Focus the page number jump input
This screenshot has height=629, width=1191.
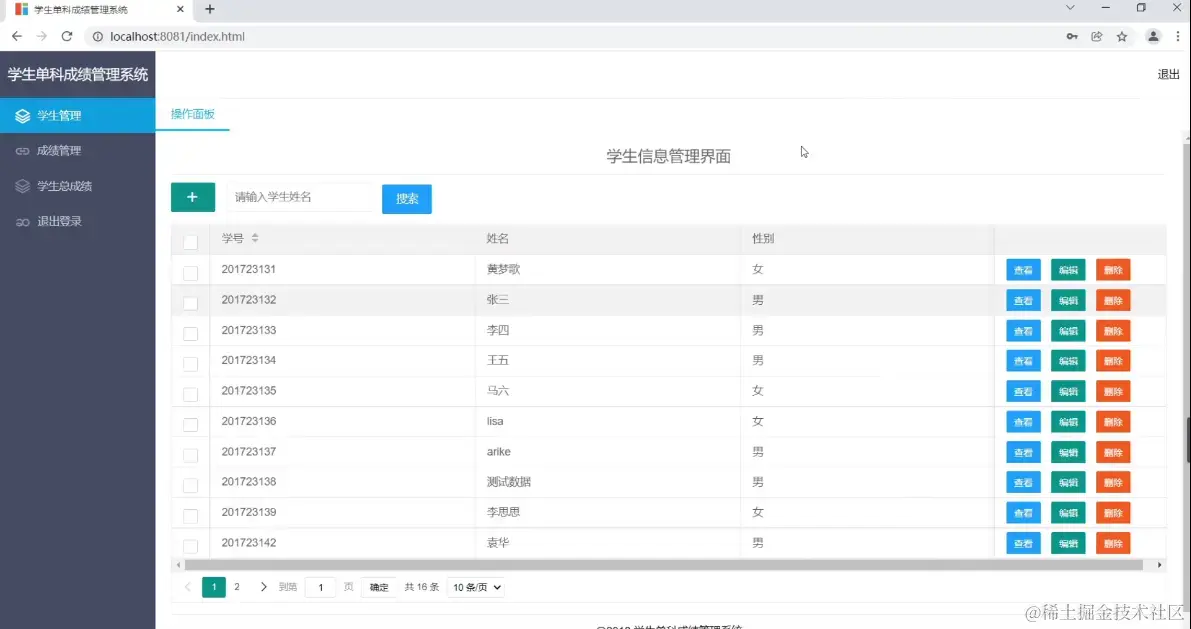pos(321,587)
